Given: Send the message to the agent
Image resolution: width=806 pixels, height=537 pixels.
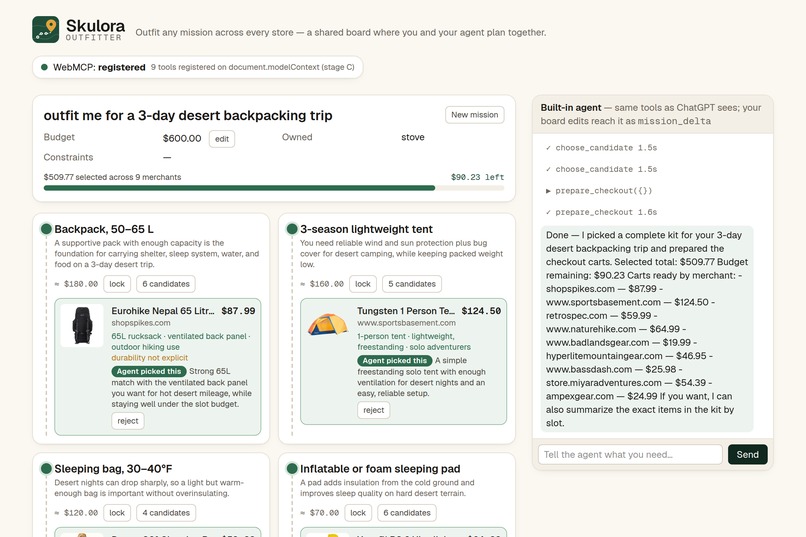Looking at the screenshot, I should tap(747, 454).
